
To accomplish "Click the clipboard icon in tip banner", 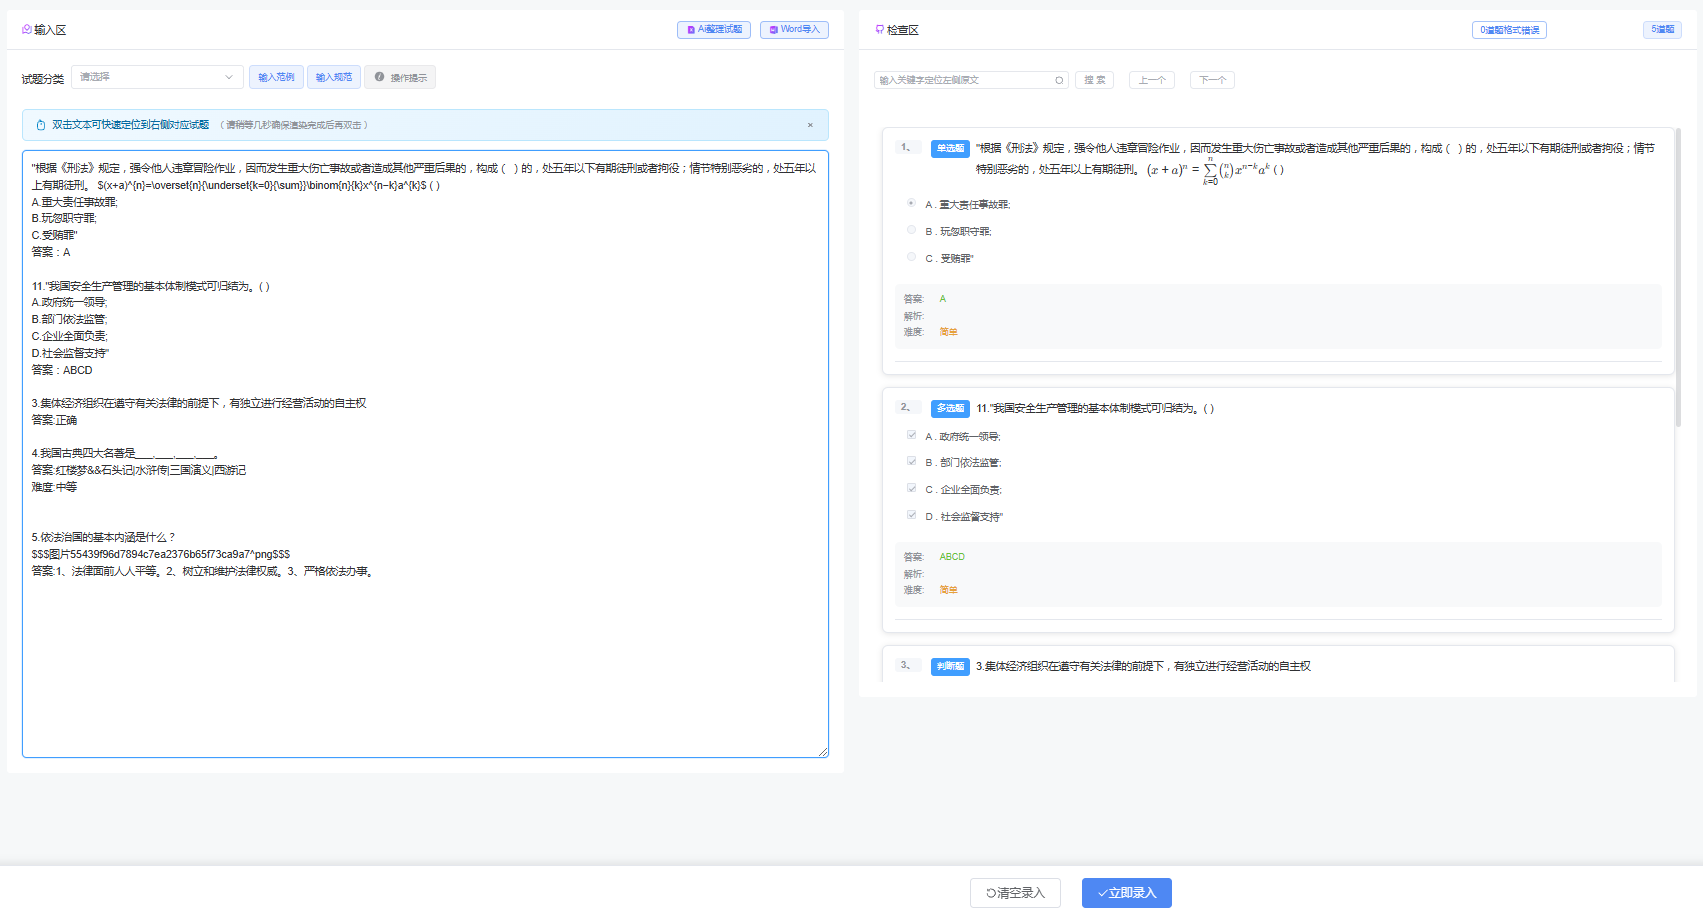I will coord(41,125).
